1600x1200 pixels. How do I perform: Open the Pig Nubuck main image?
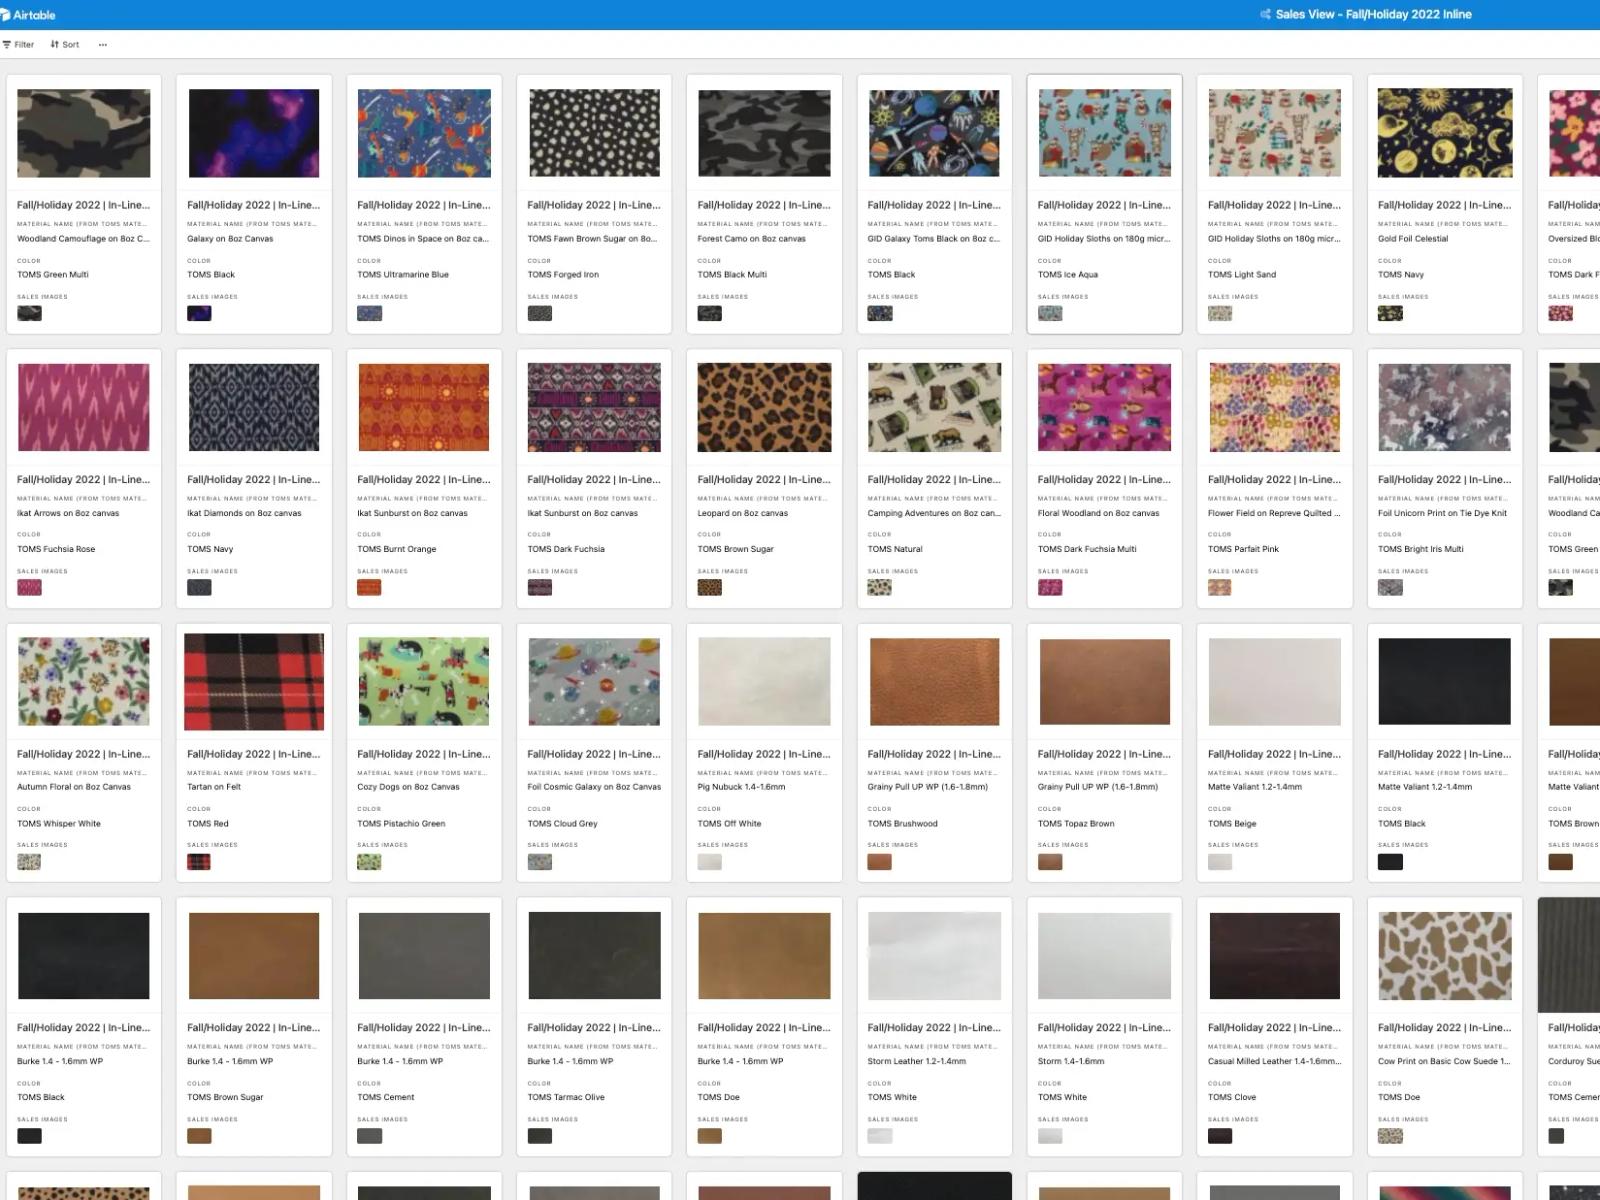(x=764, y=682)
